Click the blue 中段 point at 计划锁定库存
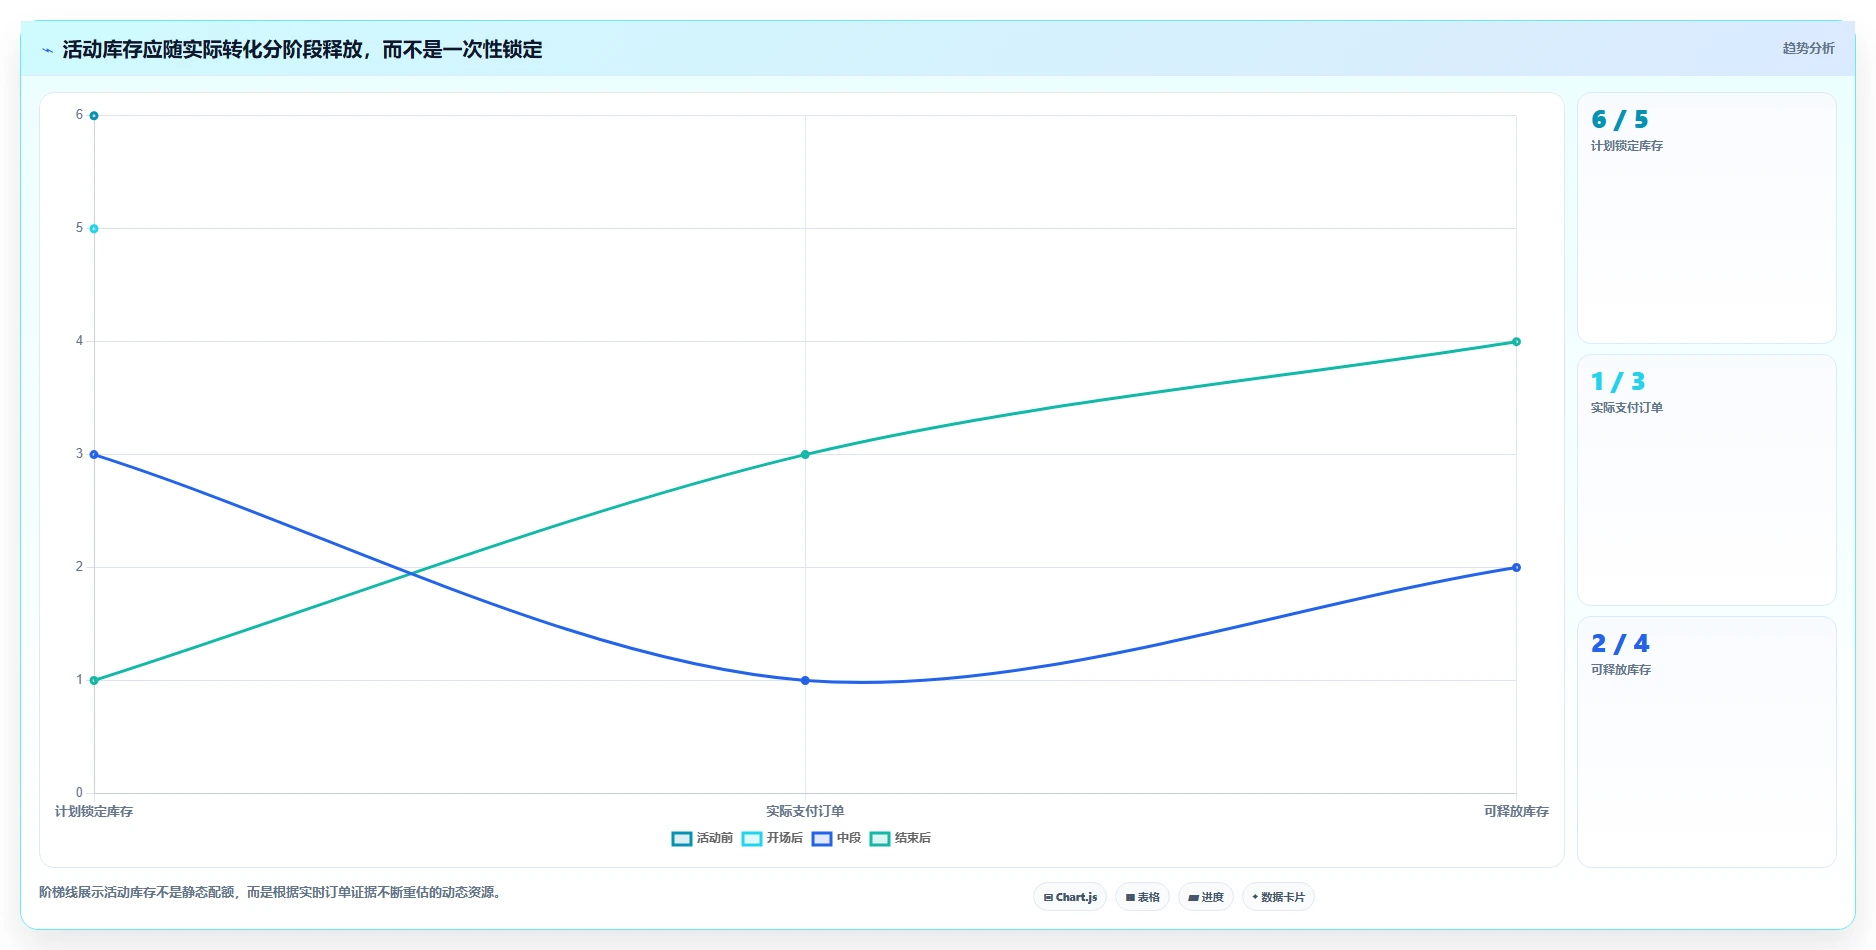This screenshot has height=950, width=1876. click(x=94, y=455)
